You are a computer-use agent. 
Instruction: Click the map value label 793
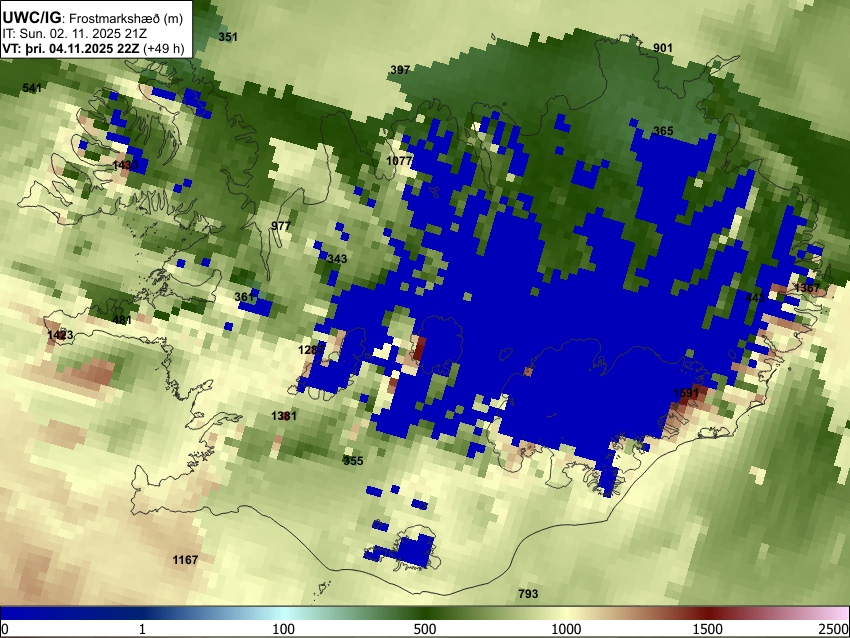coord(528,594)
